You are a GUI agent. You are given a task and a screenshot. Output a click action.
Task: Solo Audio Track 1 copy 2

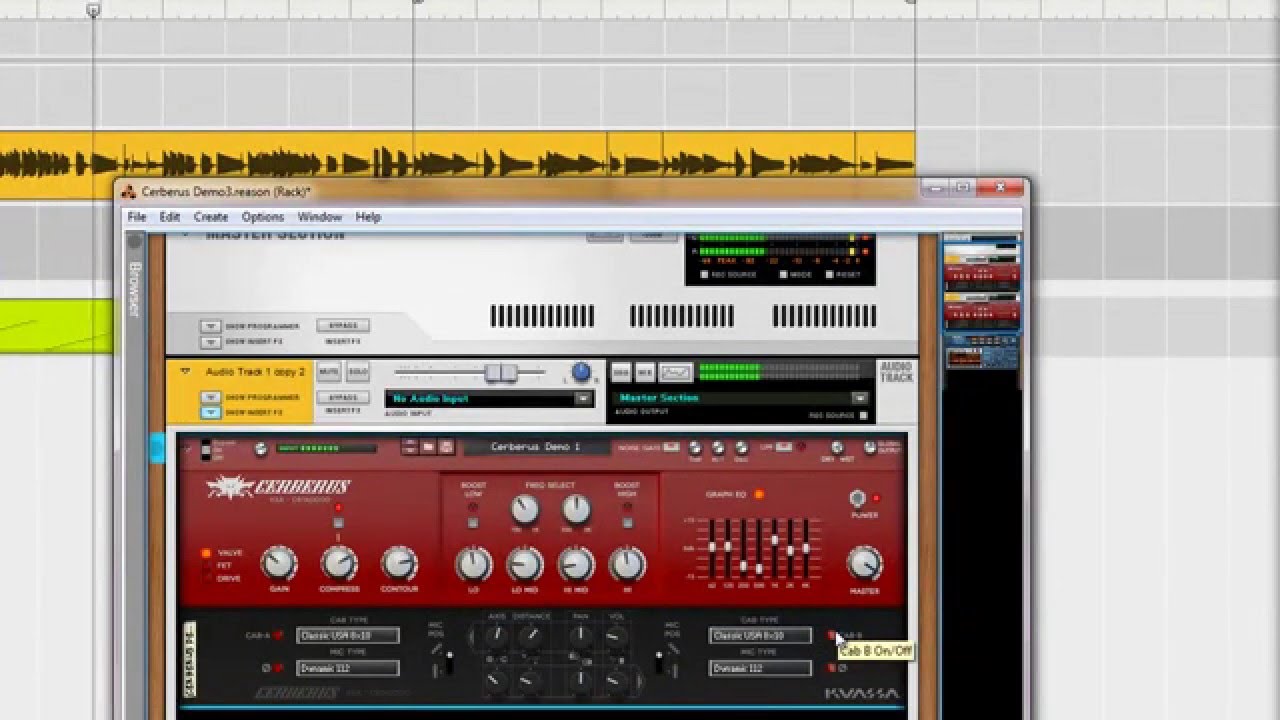point(357,372)
